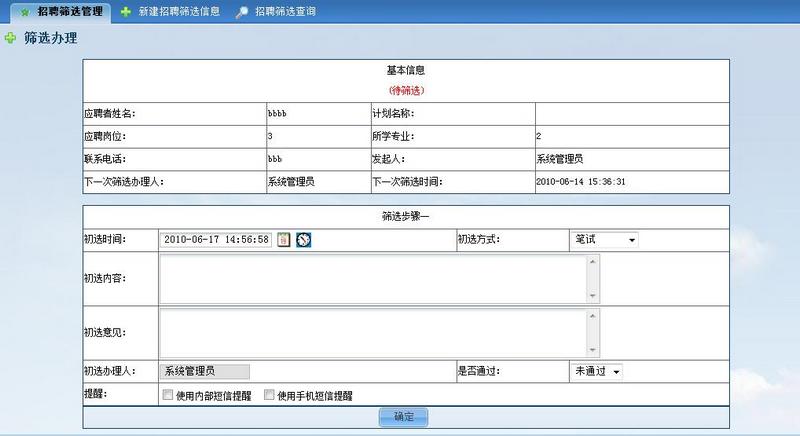Switch to 招聘筛选查询 tab

coord(276,11)
